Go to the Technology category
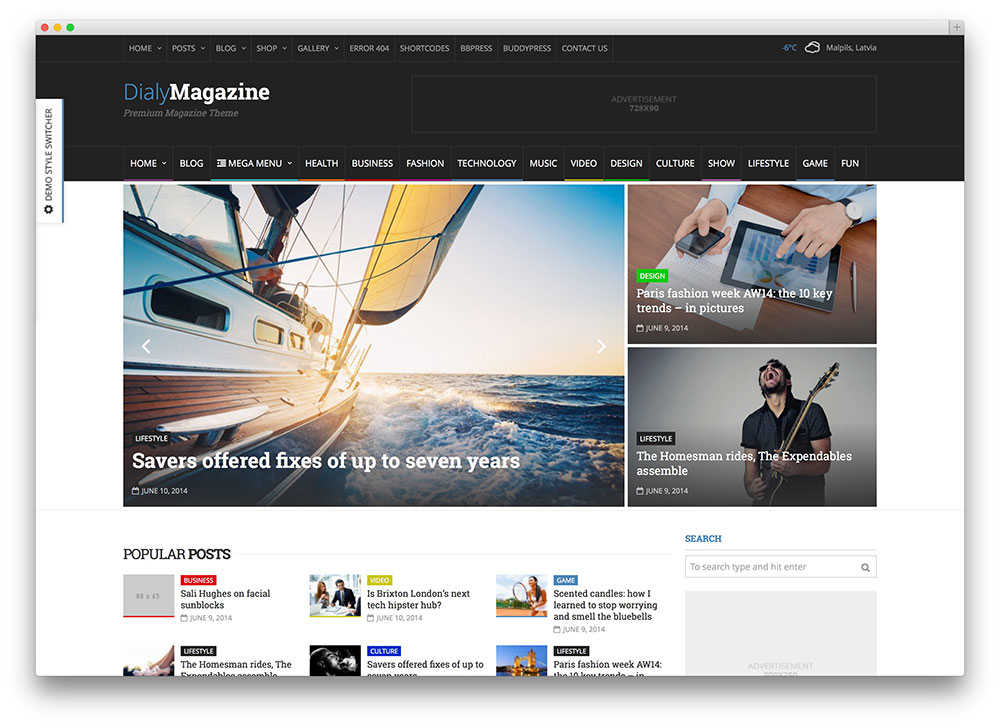The image size is (1000, 727). [x=487, y=163]
